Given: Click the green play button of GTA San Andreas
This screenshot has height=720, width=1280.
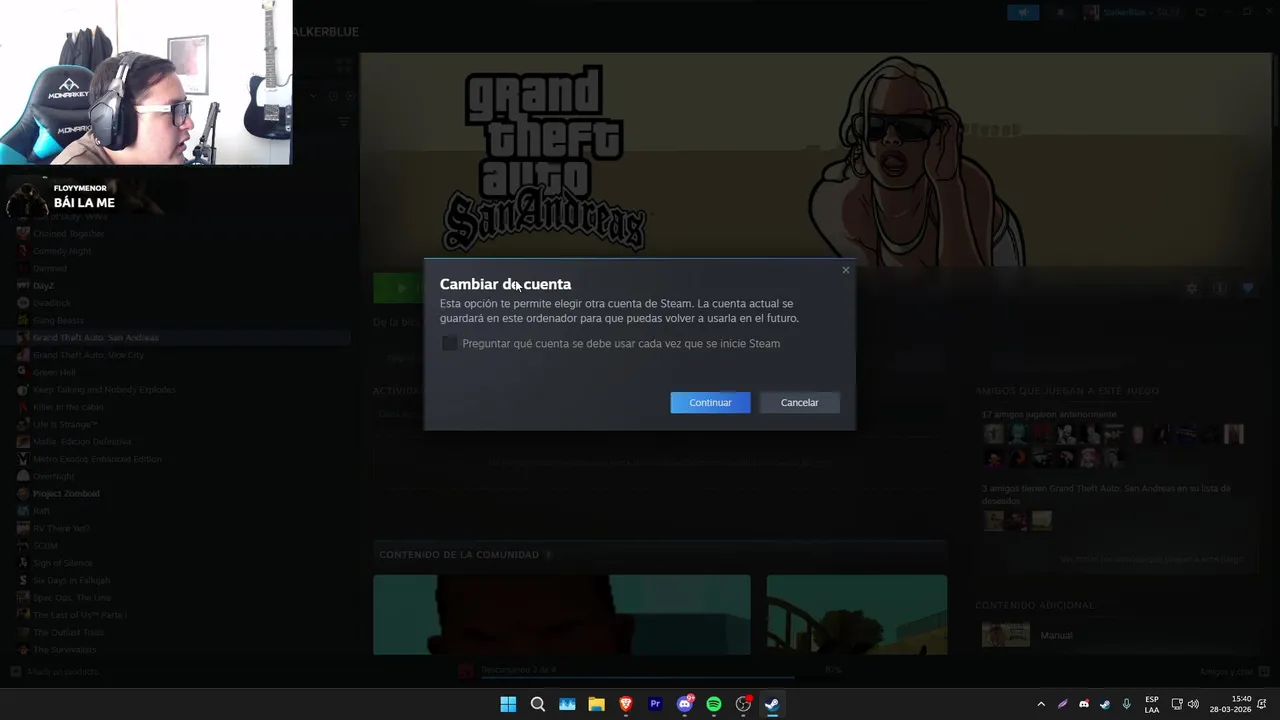Looking at the screenshot, I should click(x=399, y=288).
